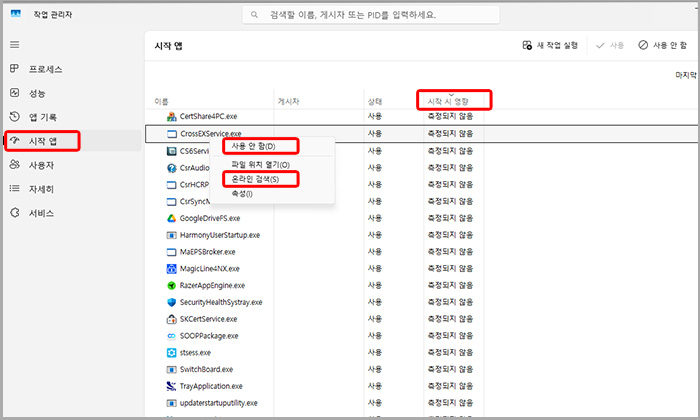Sort by the 이름 (Name) column header

161,102
